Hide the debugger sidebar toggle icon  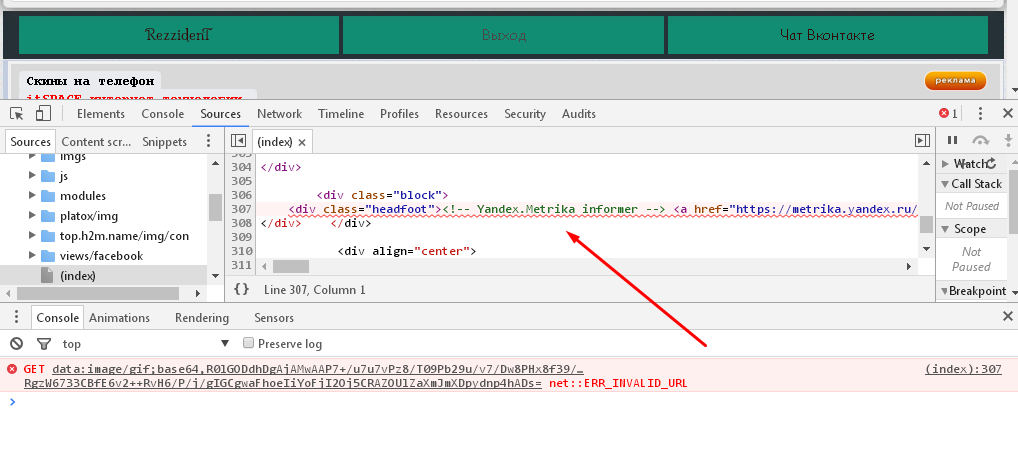pos(922,141)
